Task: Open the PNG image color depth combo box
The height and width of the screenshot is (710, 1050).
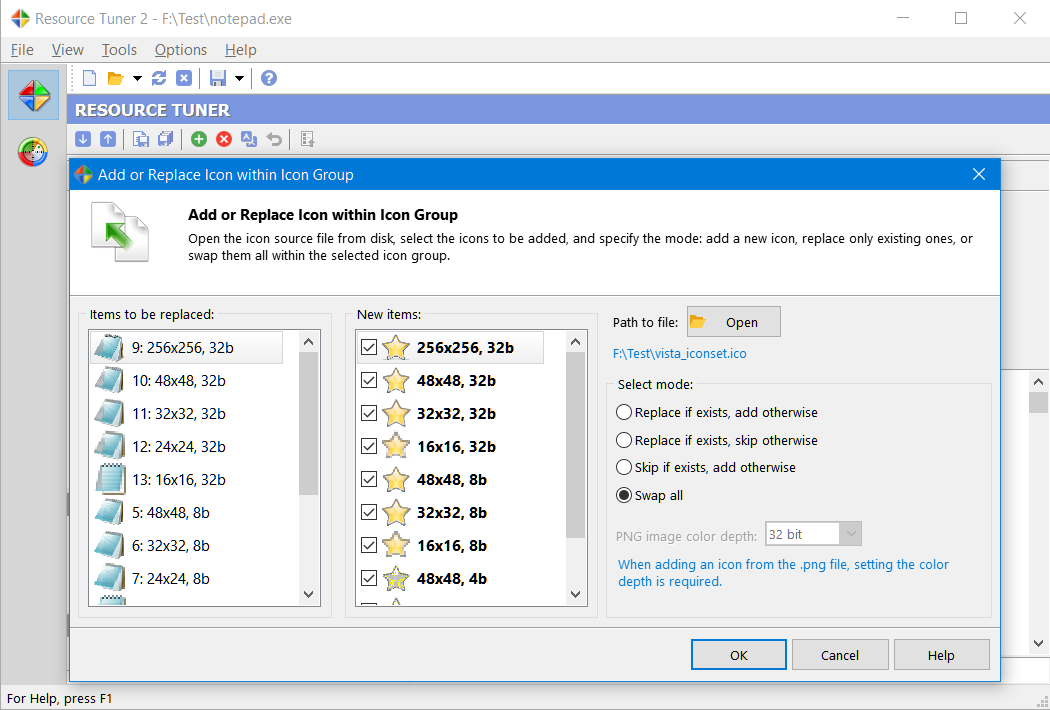Action: 813,534
